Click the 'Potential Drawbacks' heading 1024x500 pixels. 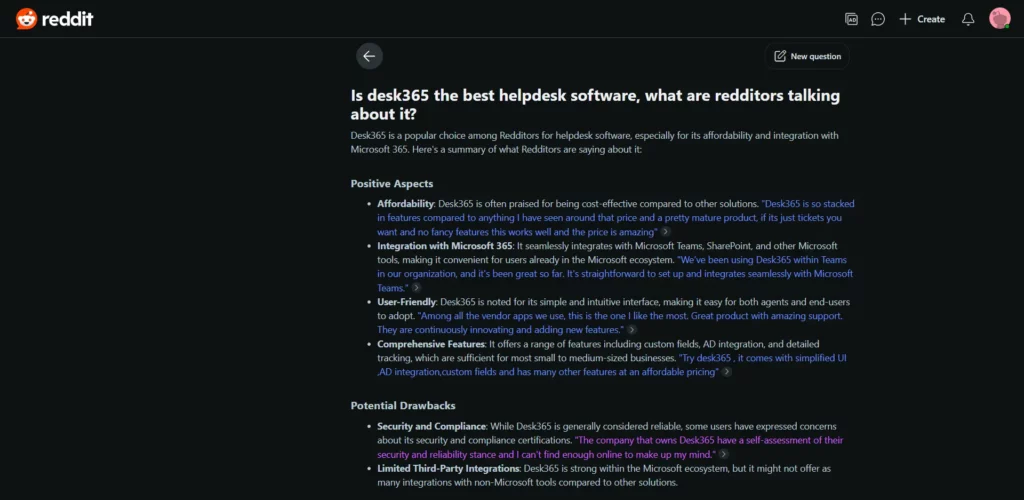[403, 406]
